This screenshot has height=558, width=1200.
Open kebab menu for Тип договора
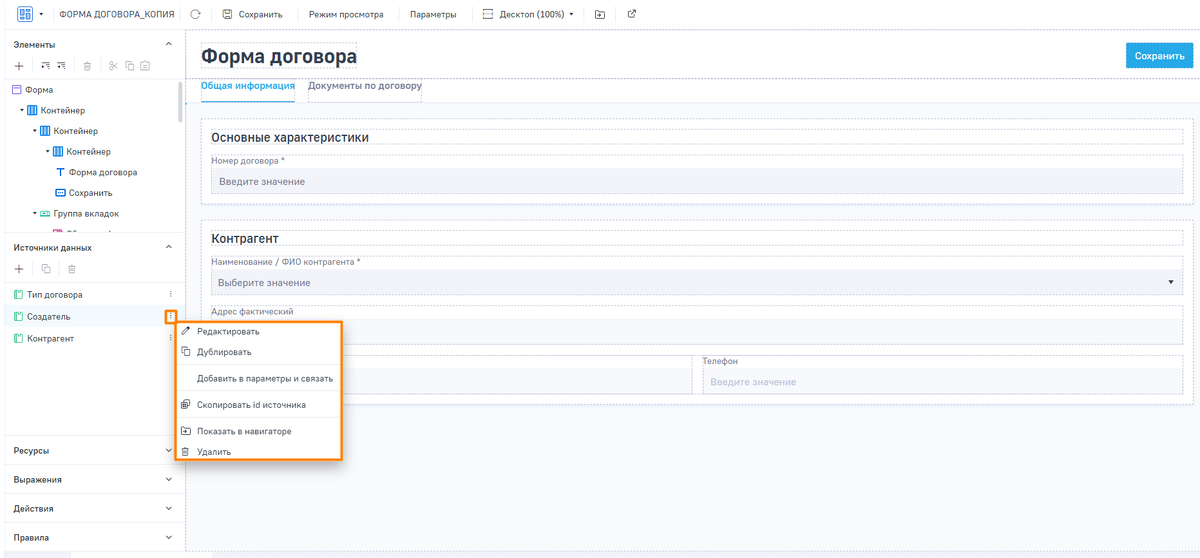[171, 295]
